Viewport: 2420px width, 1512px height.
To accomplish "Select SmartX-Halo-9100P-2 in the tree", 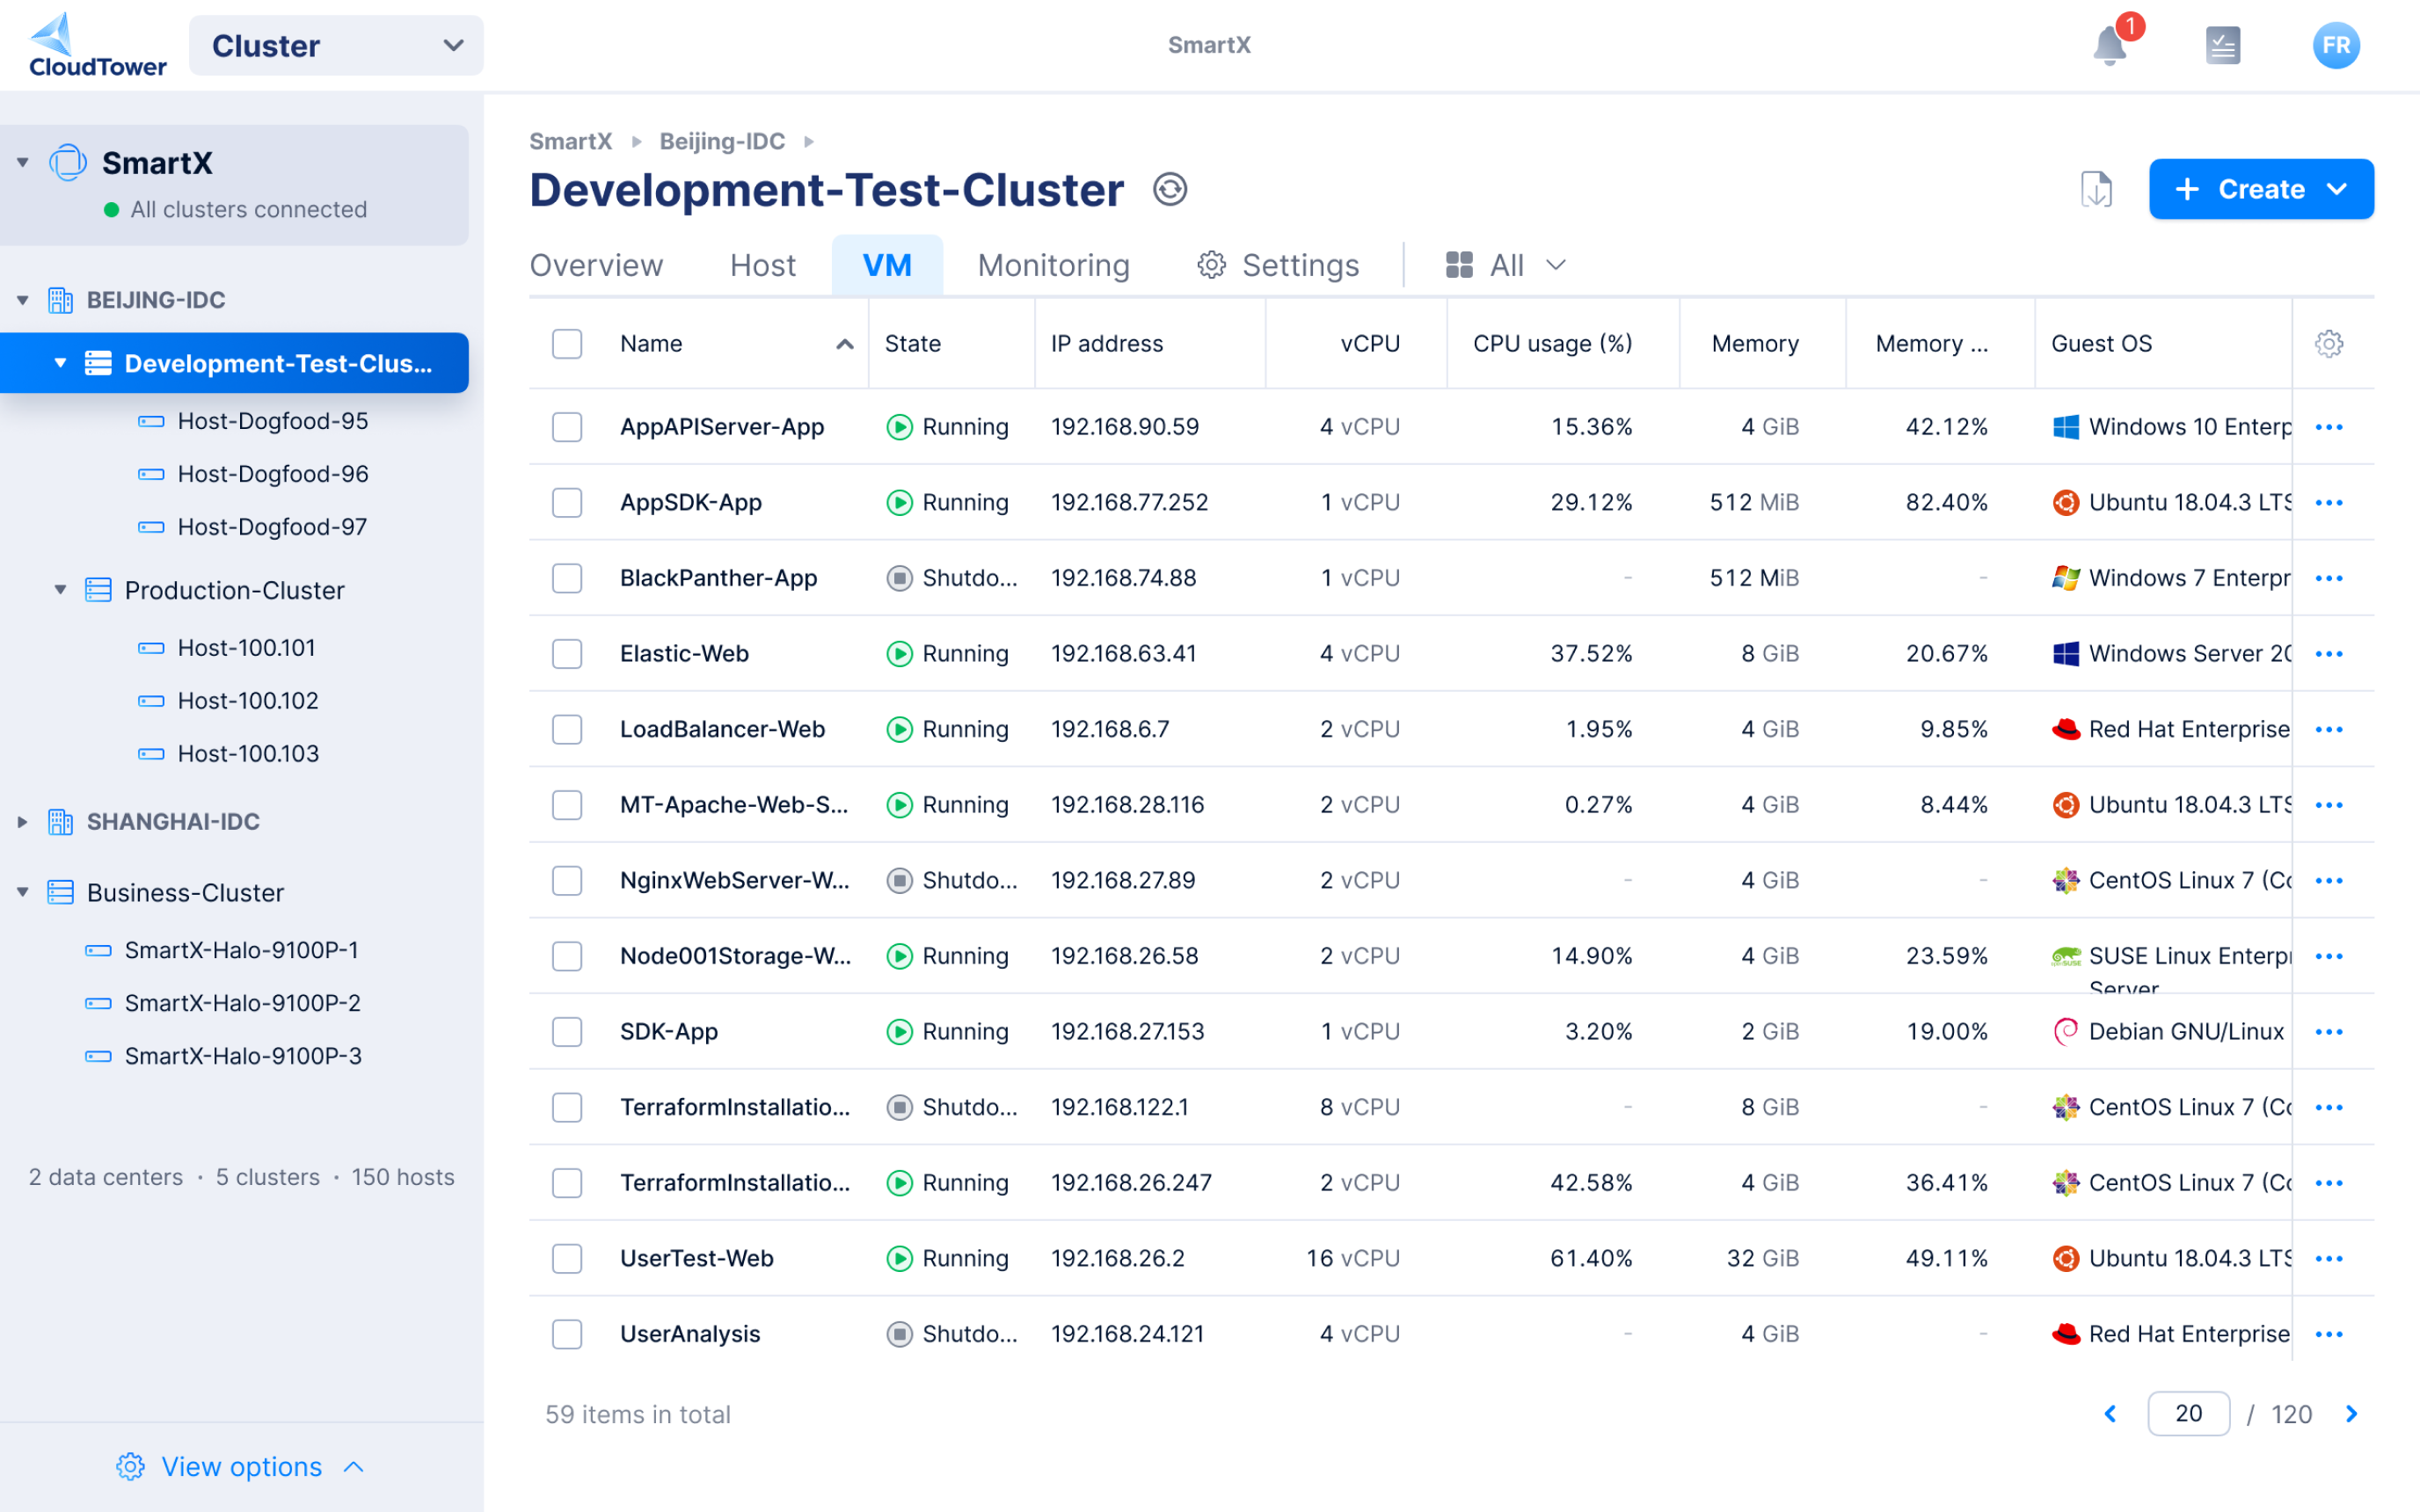I will coord(242,1003).
